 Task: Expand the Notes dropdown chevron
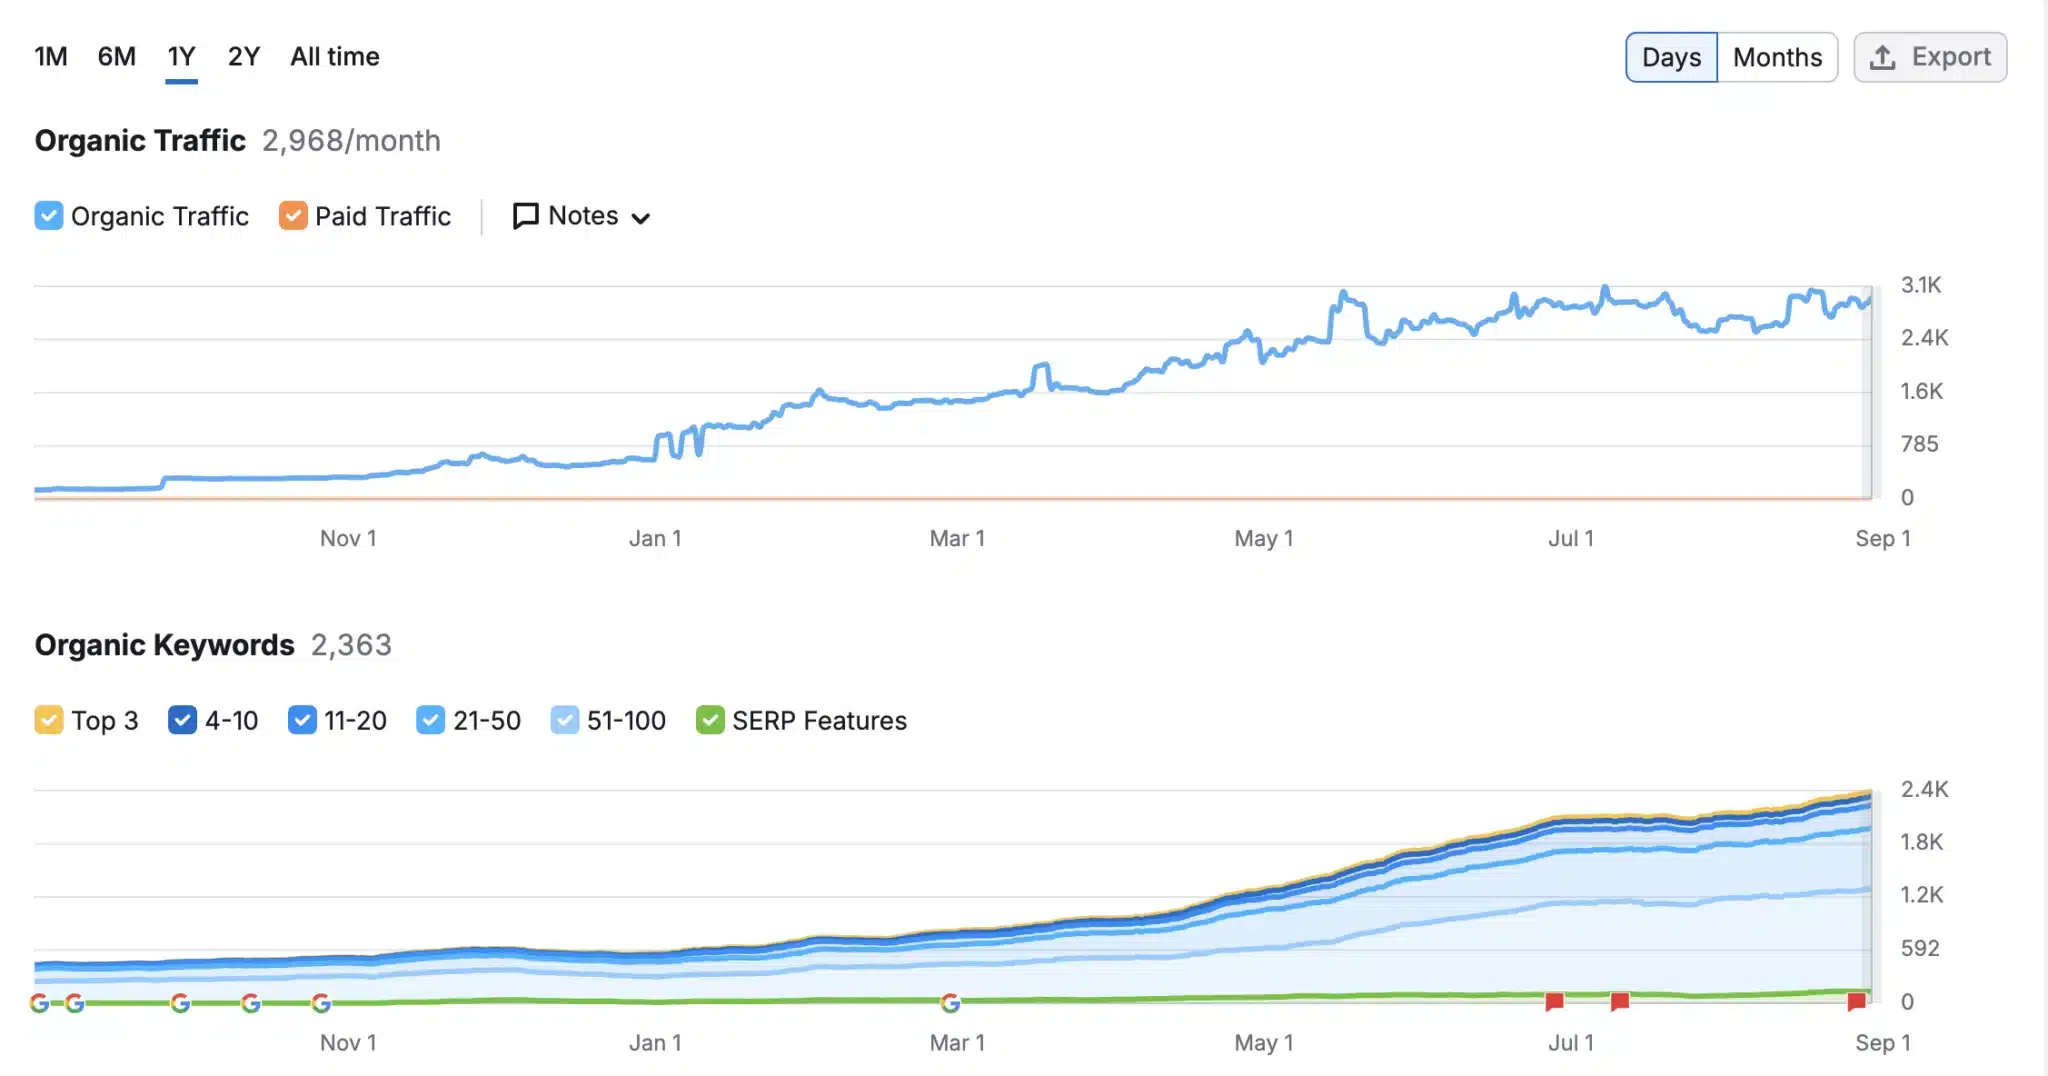point(641,218)
